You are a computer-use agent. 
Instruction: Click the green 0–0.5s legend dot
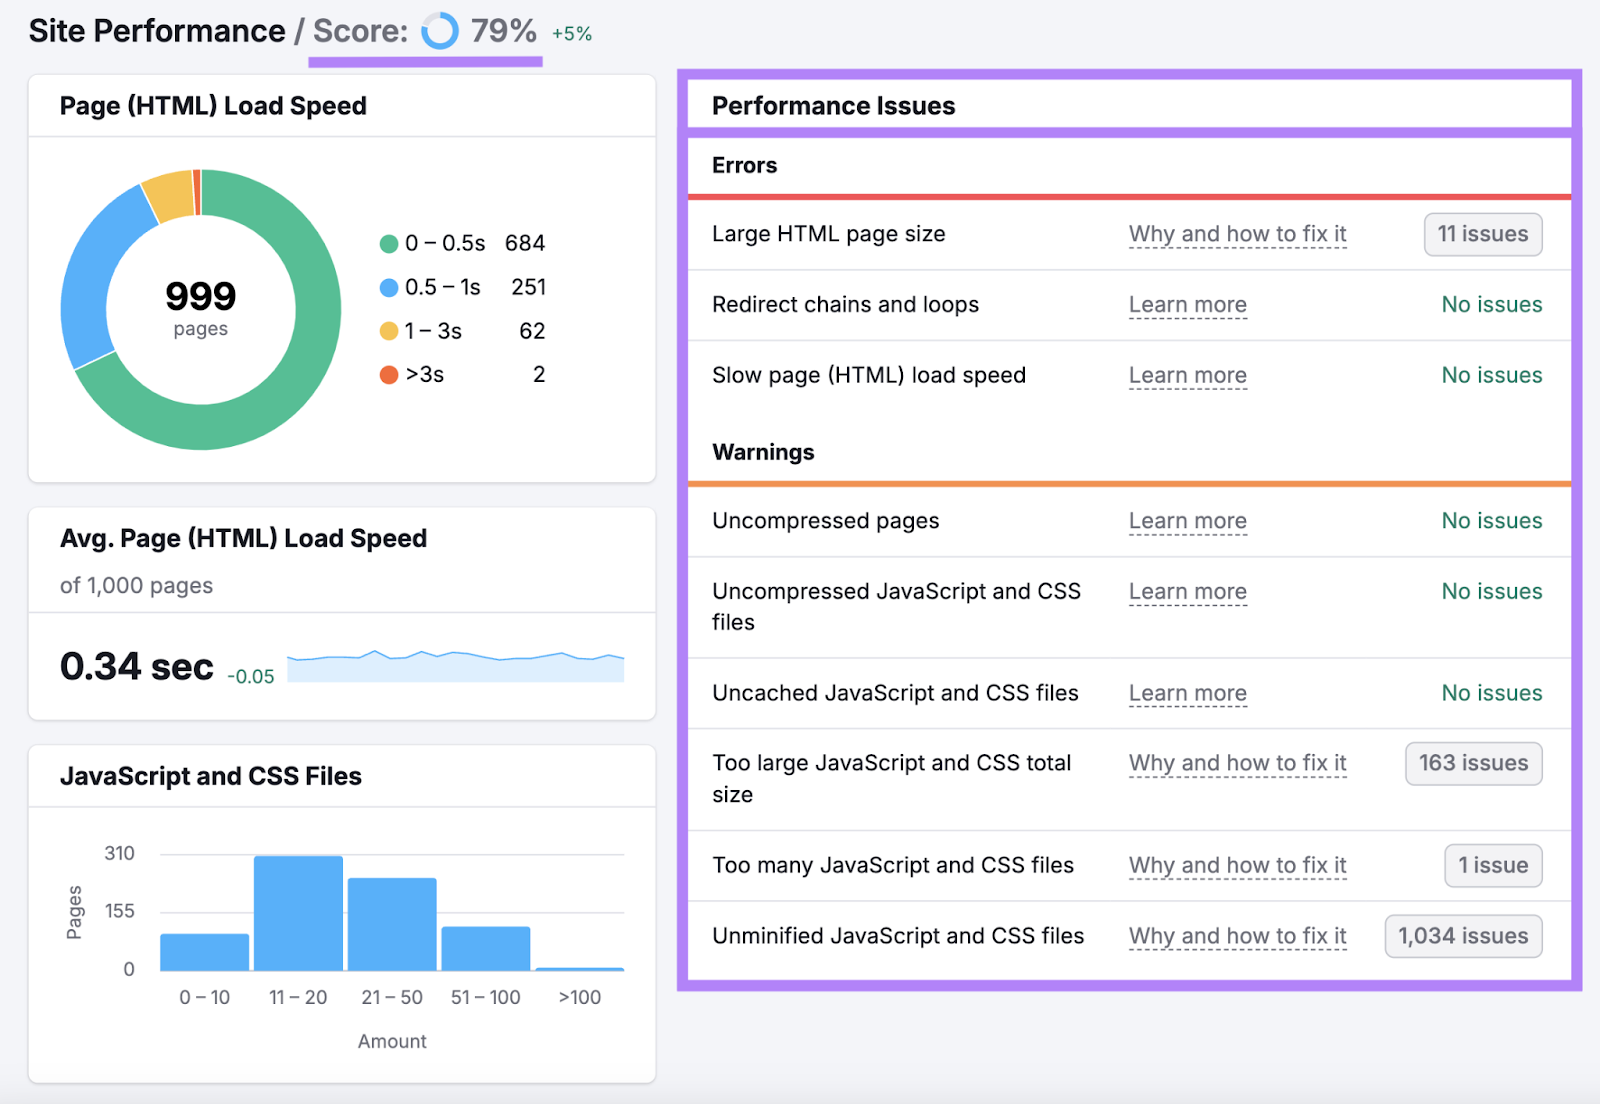pos(389,243)
